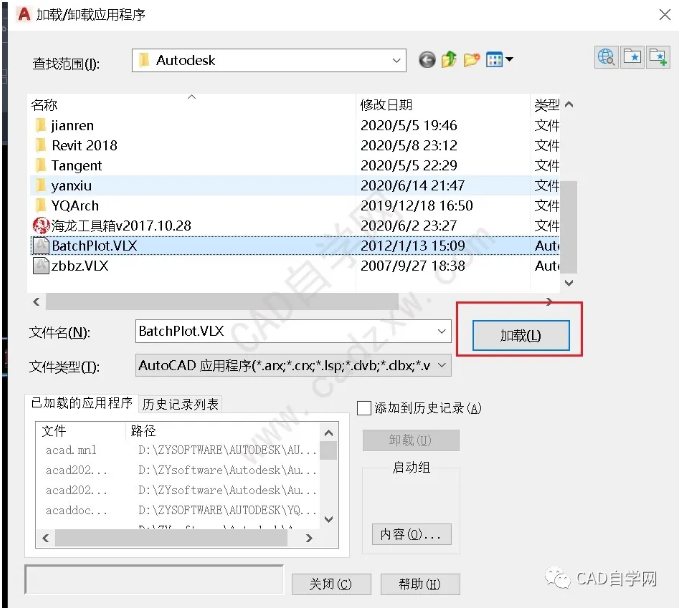Image resolution: width=684 pixels, height=611 pixels.
Task: Click the 关闭(C) close button
Action: [x=331, y=584]
